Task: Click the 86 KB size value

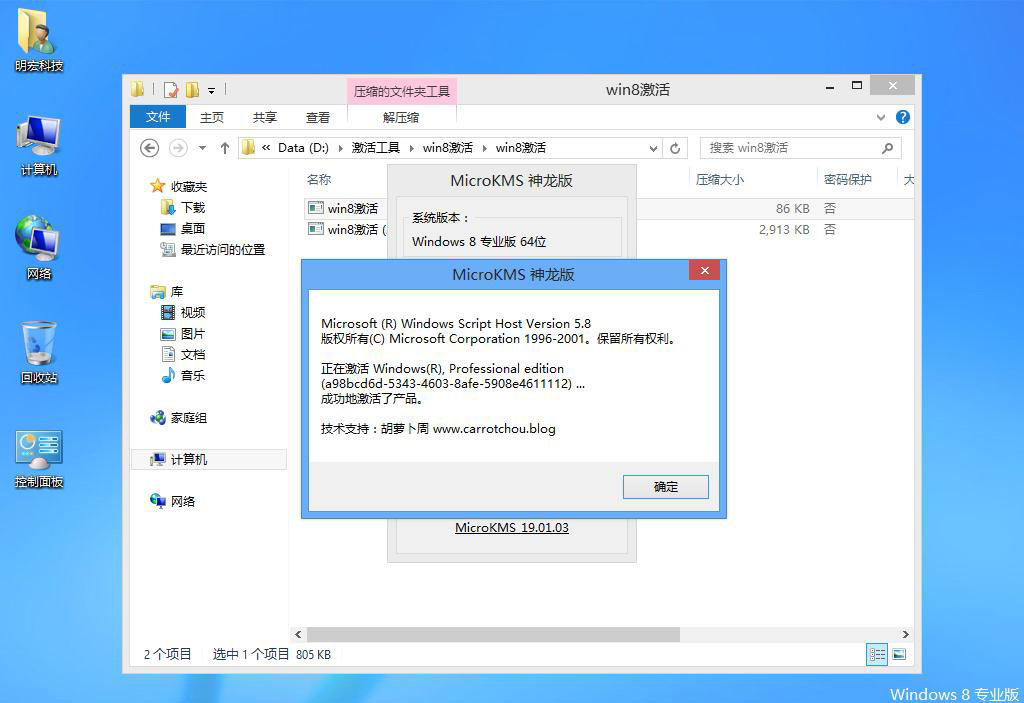Action: (792, 208)
